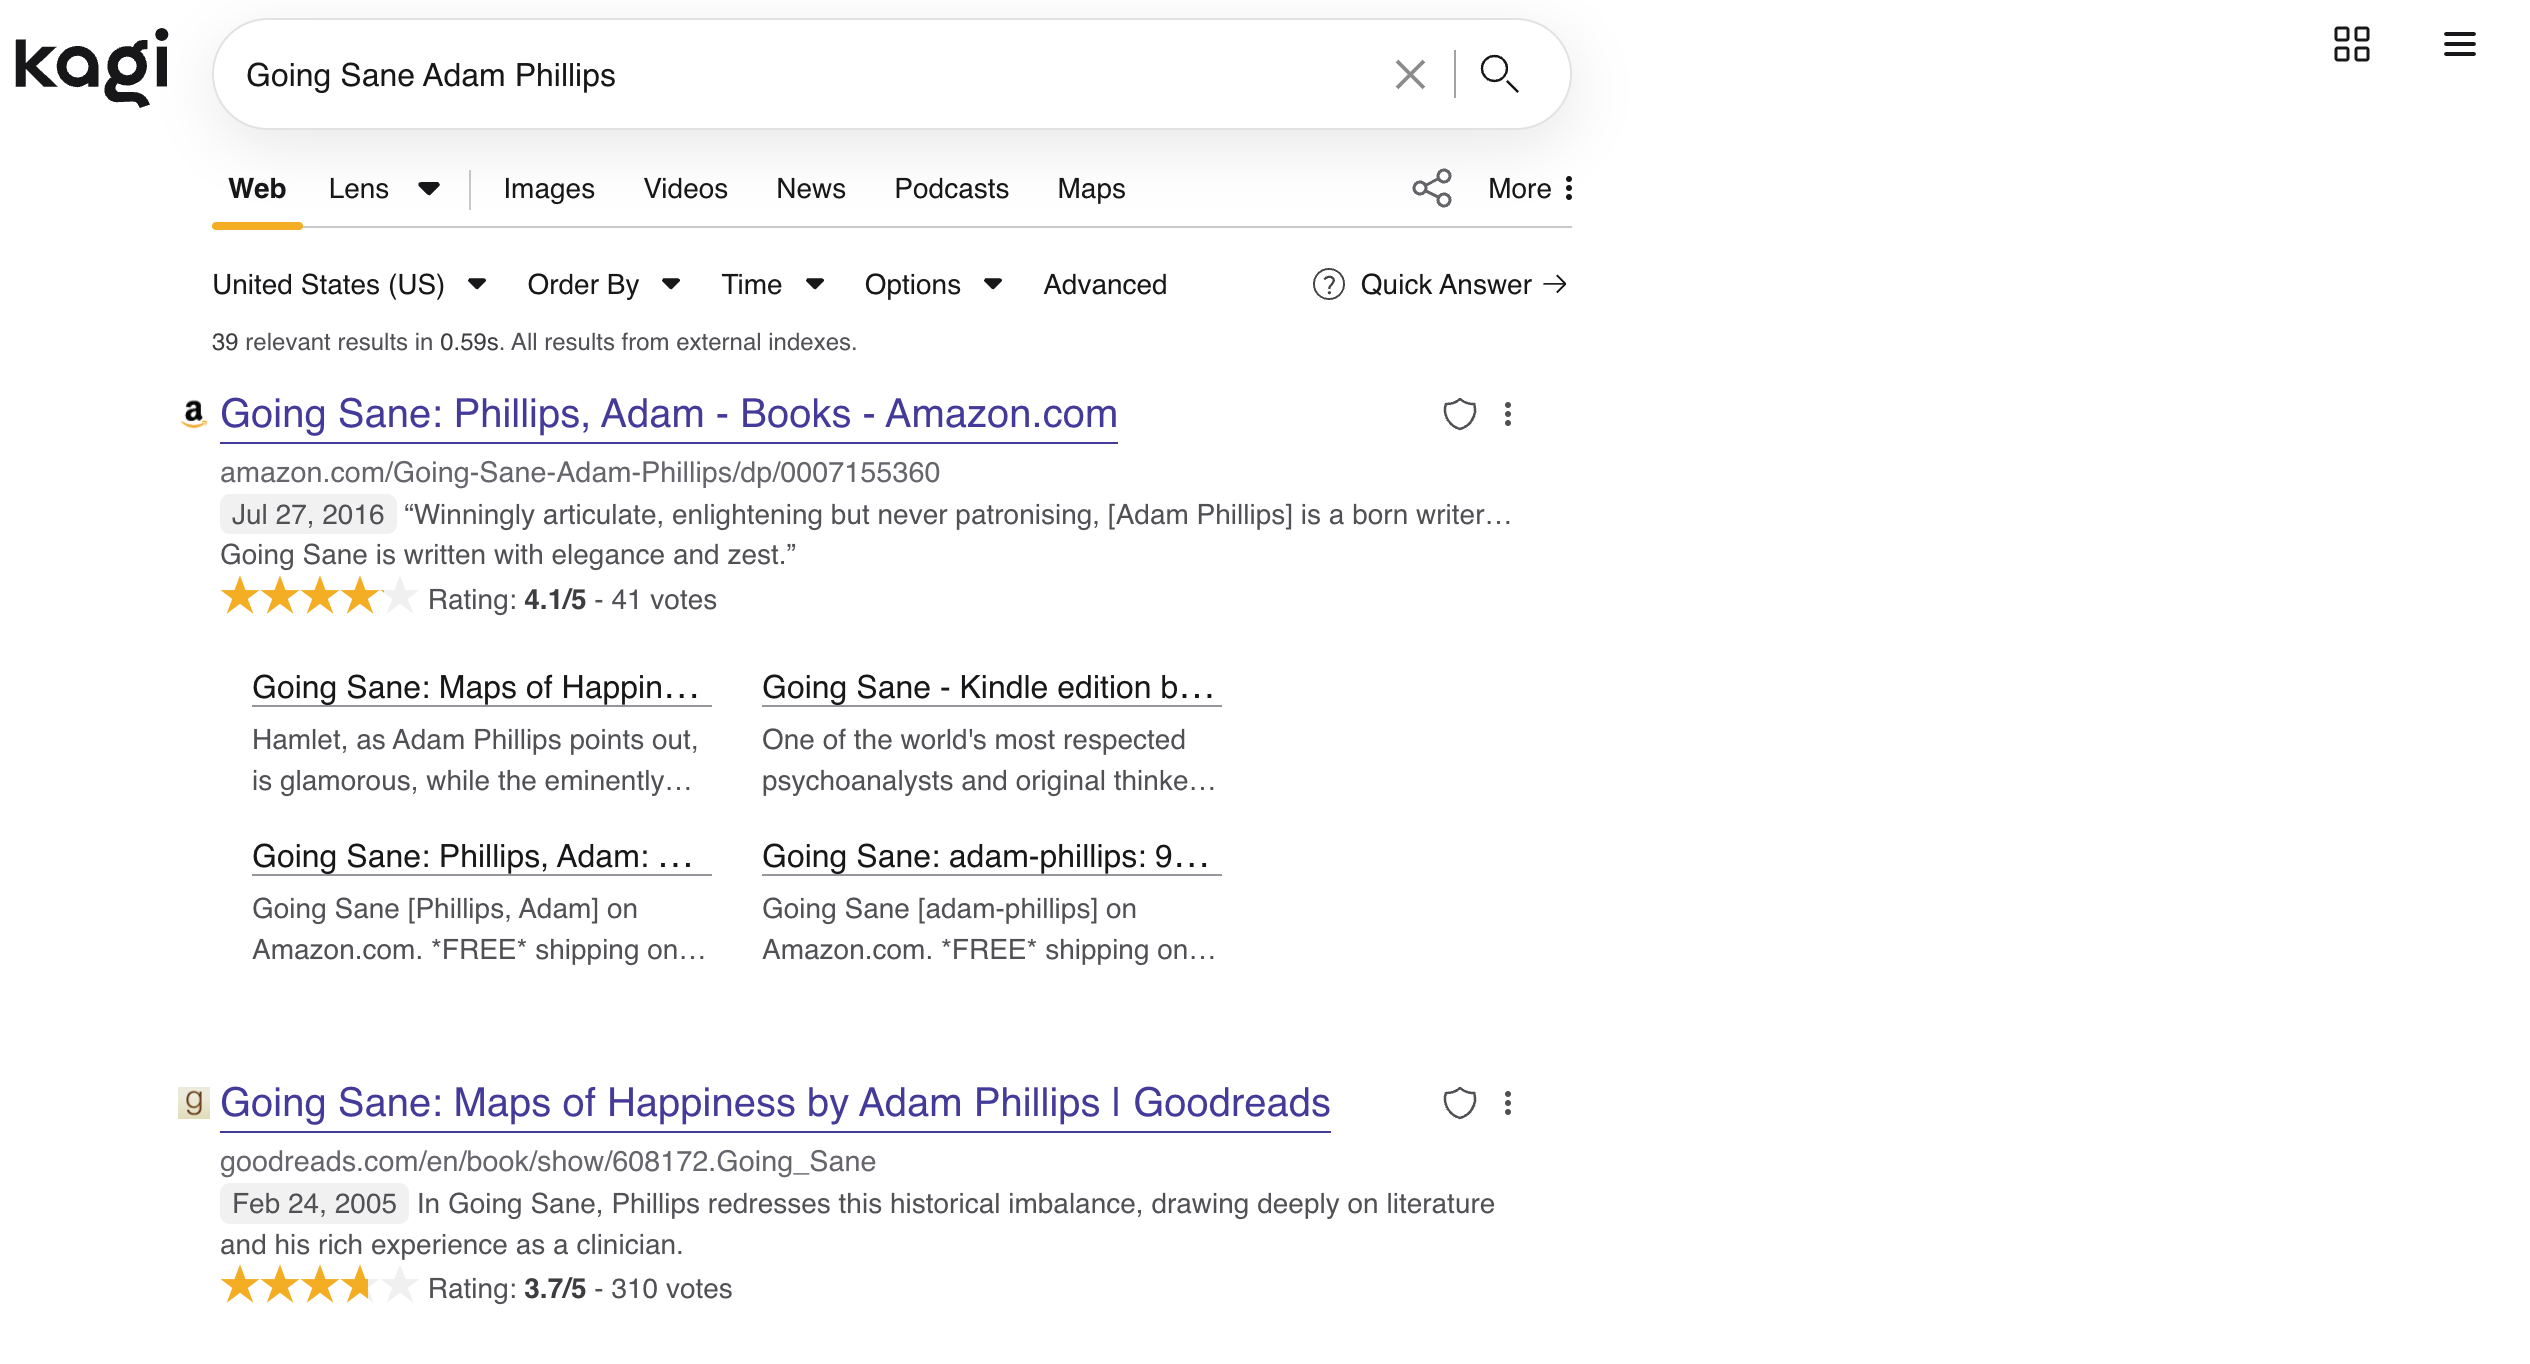Screen dimensions: 2530x1364
Task: Open the Goodreads Going Sane result link
Action: point(774,1103)
